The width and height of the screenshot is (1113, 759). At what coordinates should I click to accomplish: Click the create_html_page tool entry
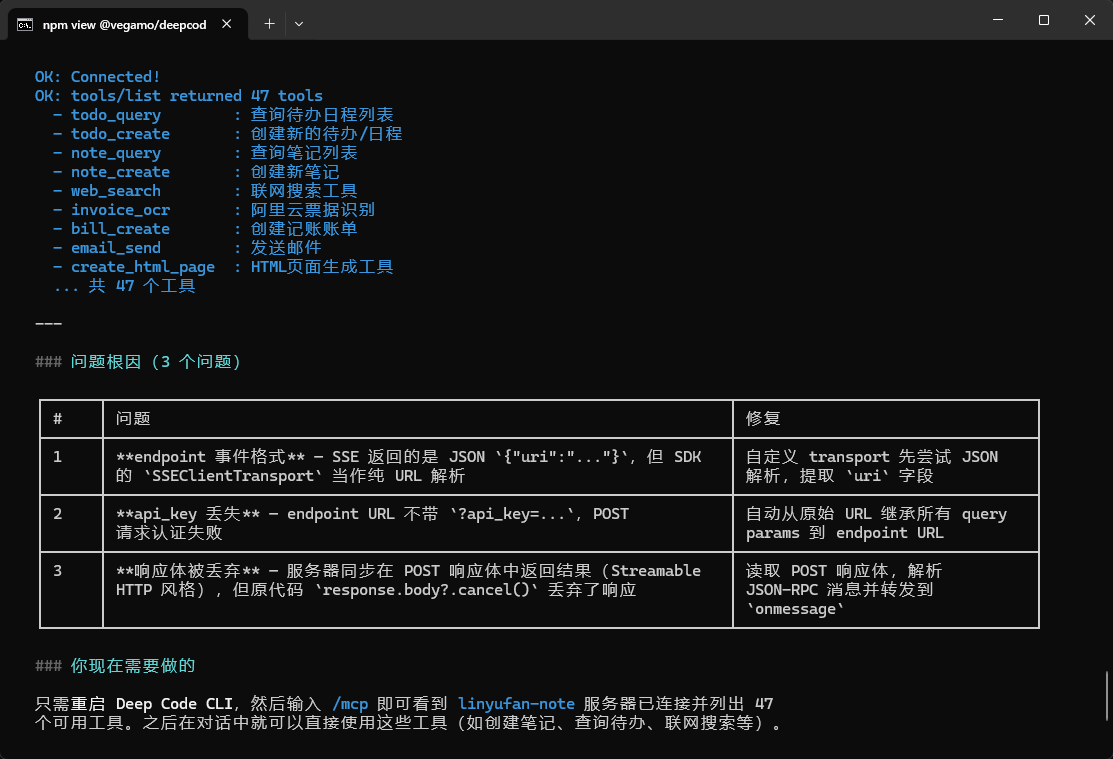[143, 267]
